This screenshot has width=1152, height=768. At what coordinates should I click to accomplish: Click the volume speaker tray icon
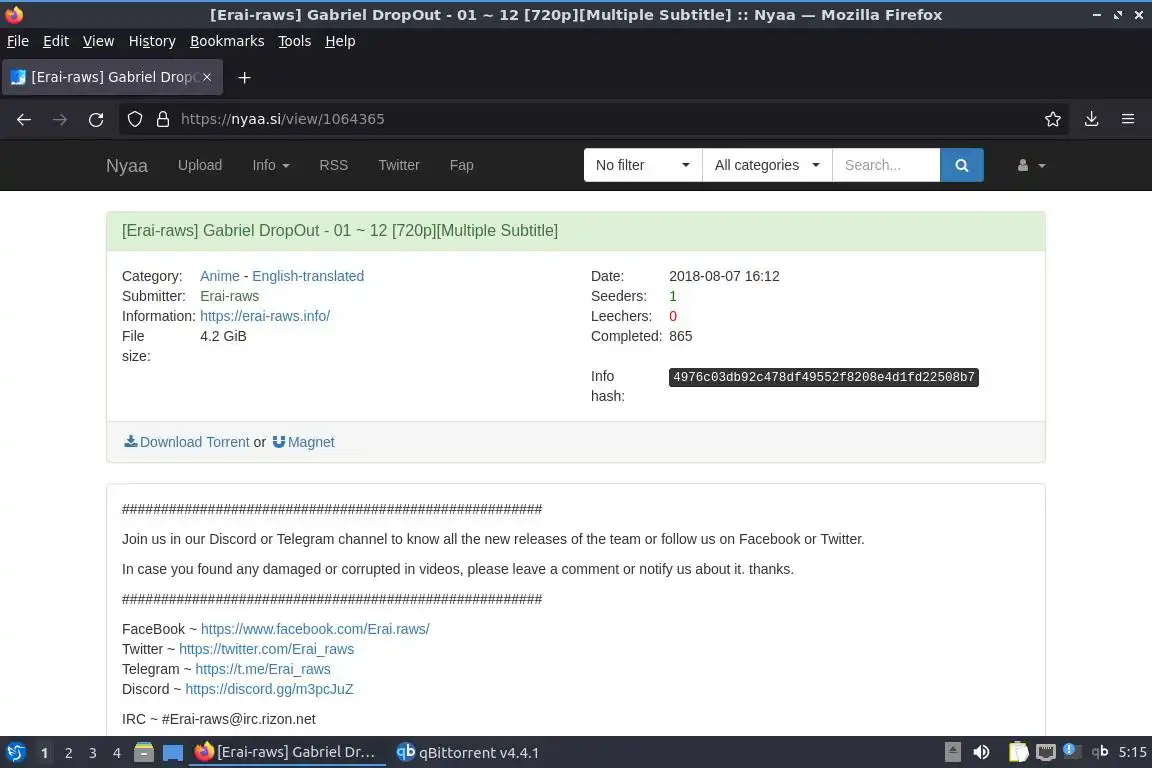981,753
